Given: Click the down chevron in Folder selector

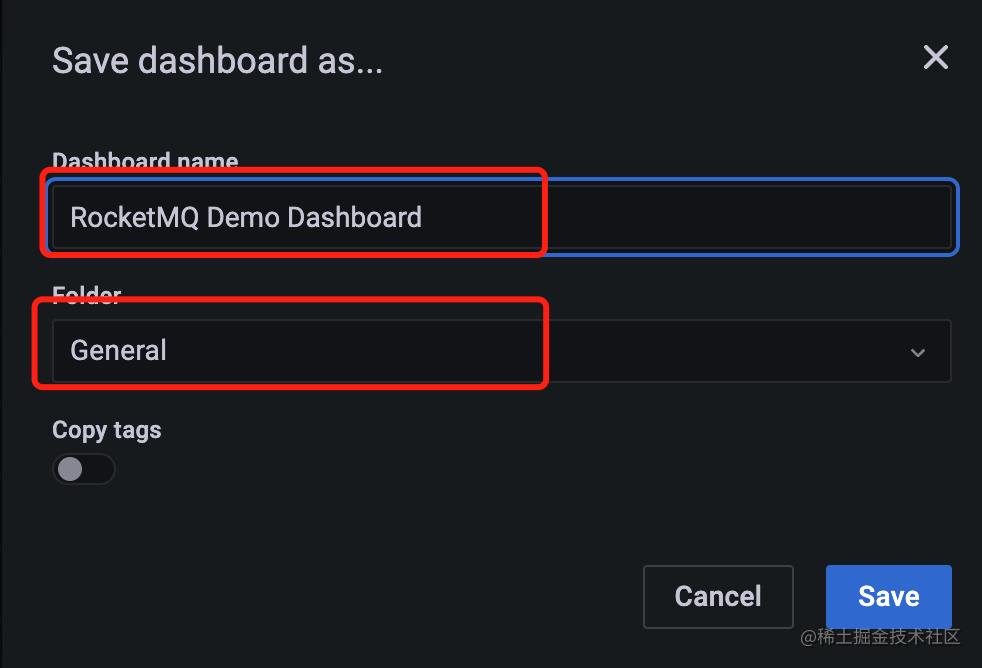Looking at the screenshot, I should (917, 352).
